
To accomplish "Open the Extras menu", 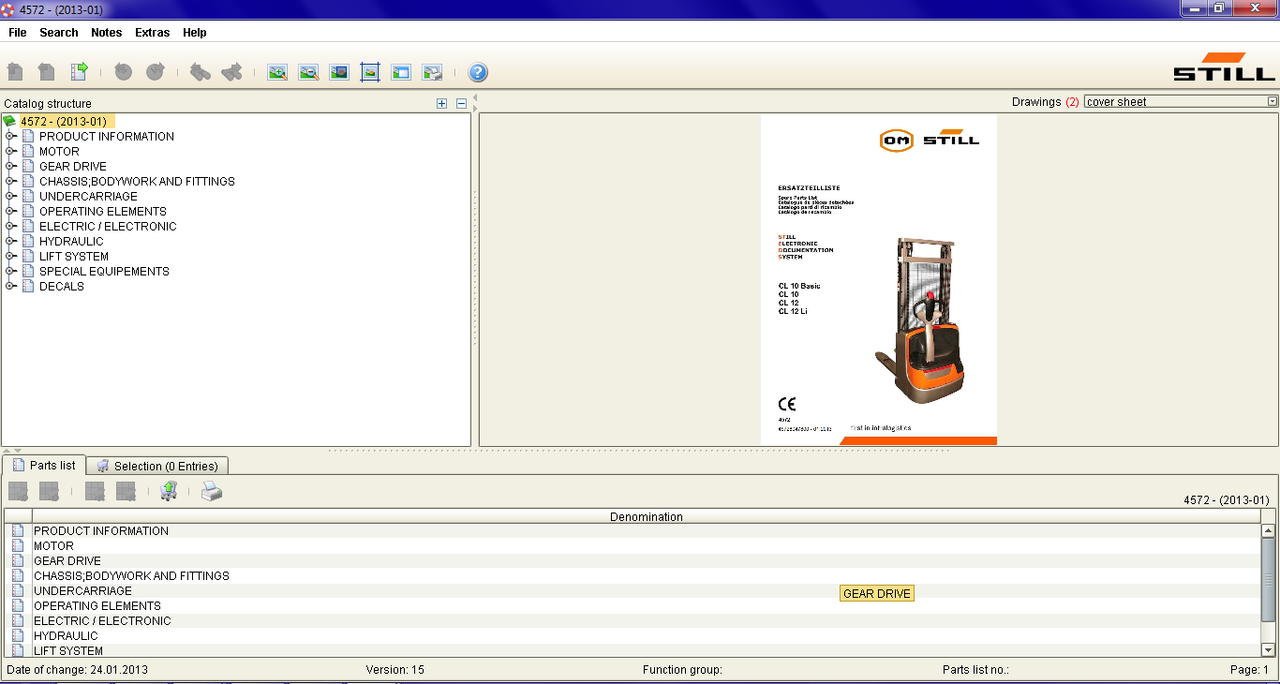I will pyautogui.click(x=152, y=33).
